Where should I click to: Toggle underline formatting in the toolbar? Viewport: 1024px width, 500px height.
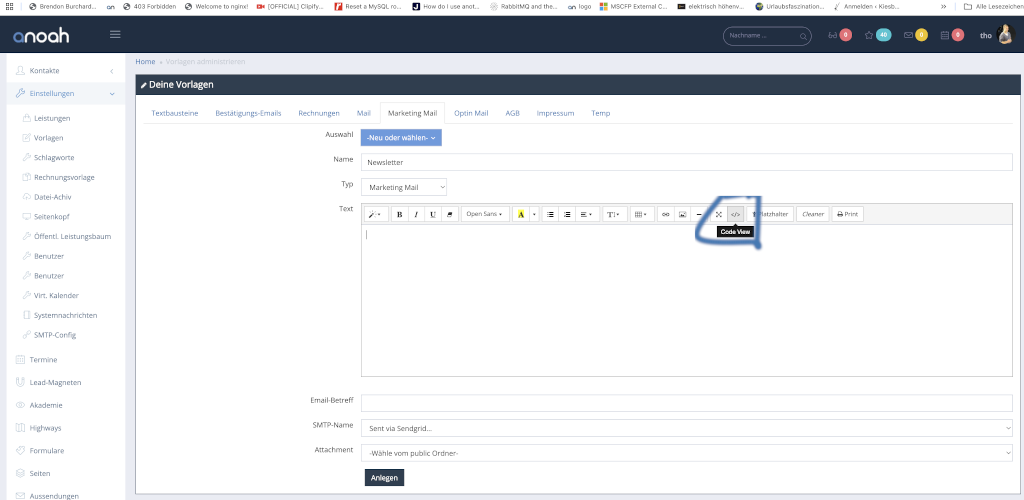pos(433,214)
